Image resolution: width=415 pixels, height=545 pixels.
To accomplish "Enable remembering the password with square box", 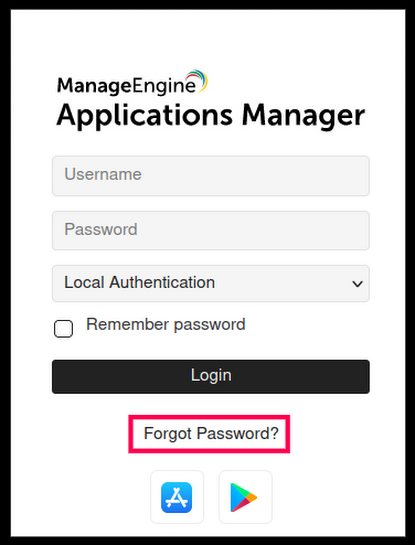I will [63, 328].
